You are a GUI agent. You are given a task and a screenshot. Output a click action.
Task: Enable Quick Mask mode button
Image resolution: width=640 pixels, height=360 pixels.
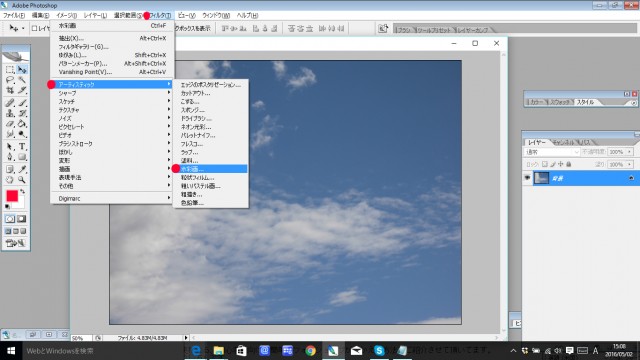[21, 219]
